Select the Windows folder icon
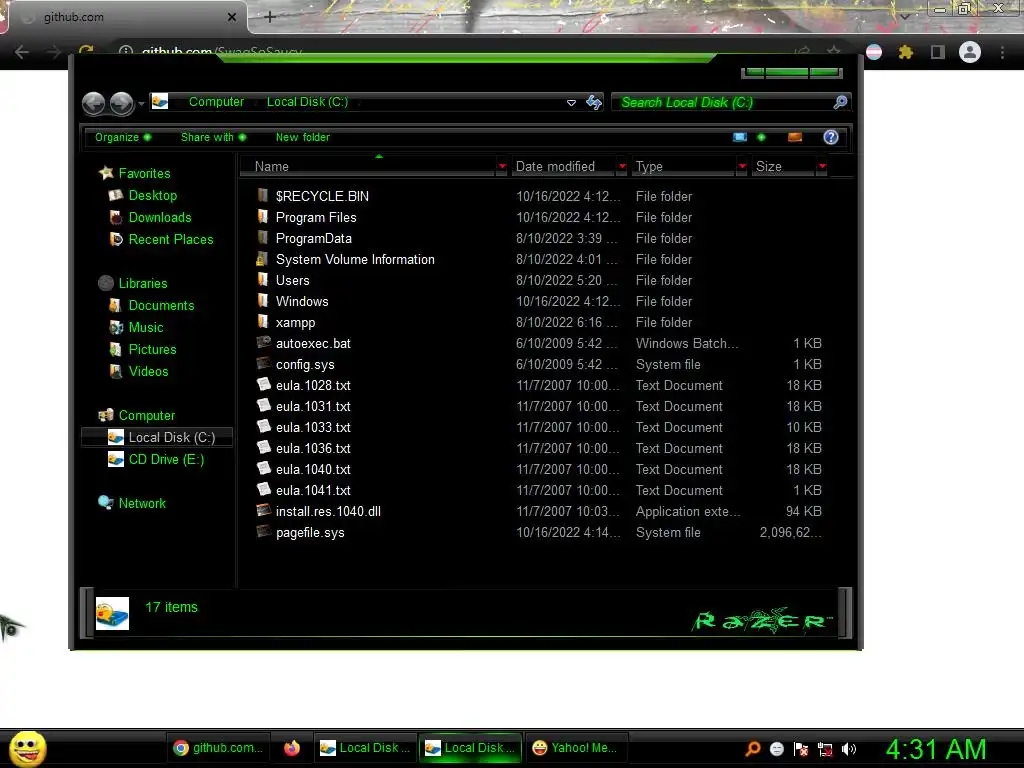Viewport: 1024px width, 768px height. (x=263, y=300)
